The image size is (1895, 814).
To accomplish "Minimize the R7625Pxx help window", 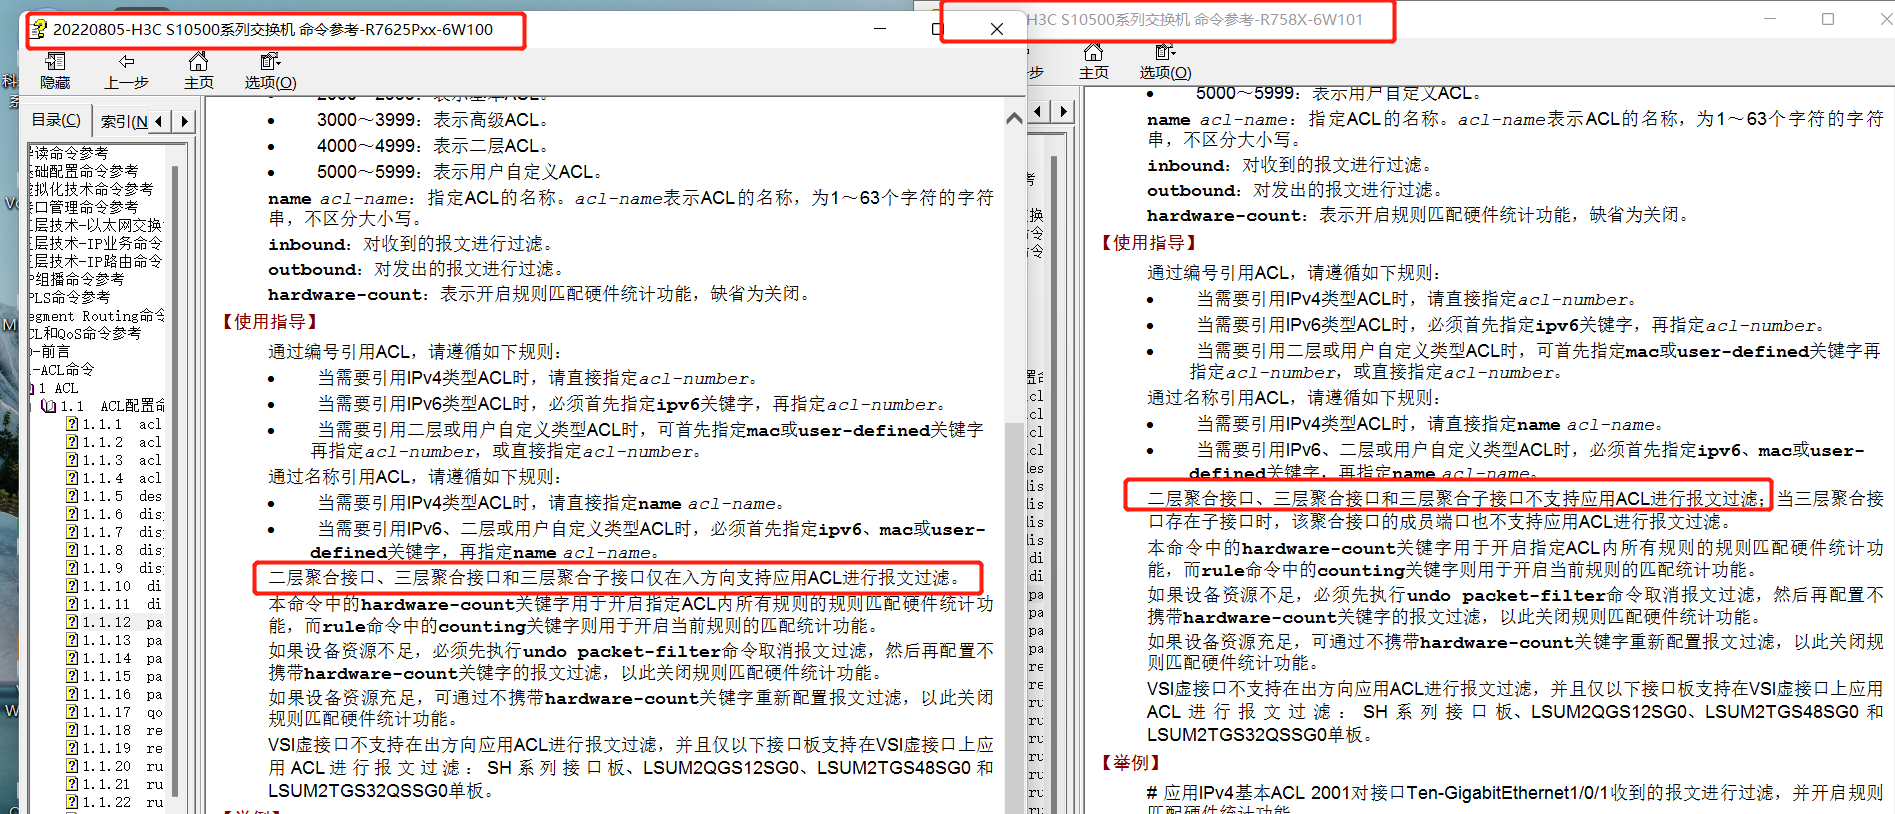I will click(880, 28).
